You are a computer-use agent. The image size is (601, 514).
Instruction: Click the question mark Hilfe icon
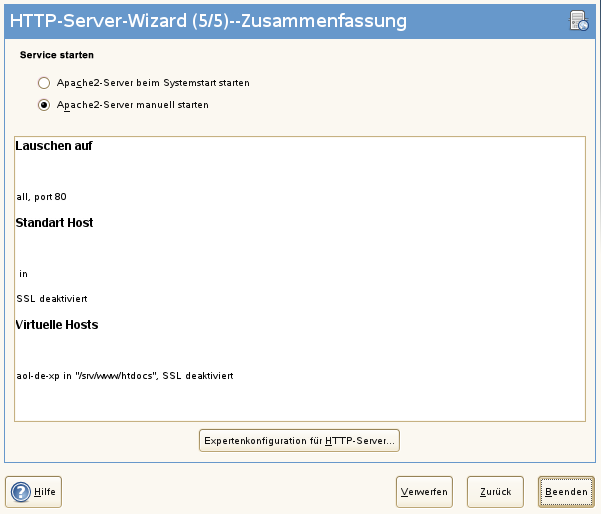[x=21, y=491]
